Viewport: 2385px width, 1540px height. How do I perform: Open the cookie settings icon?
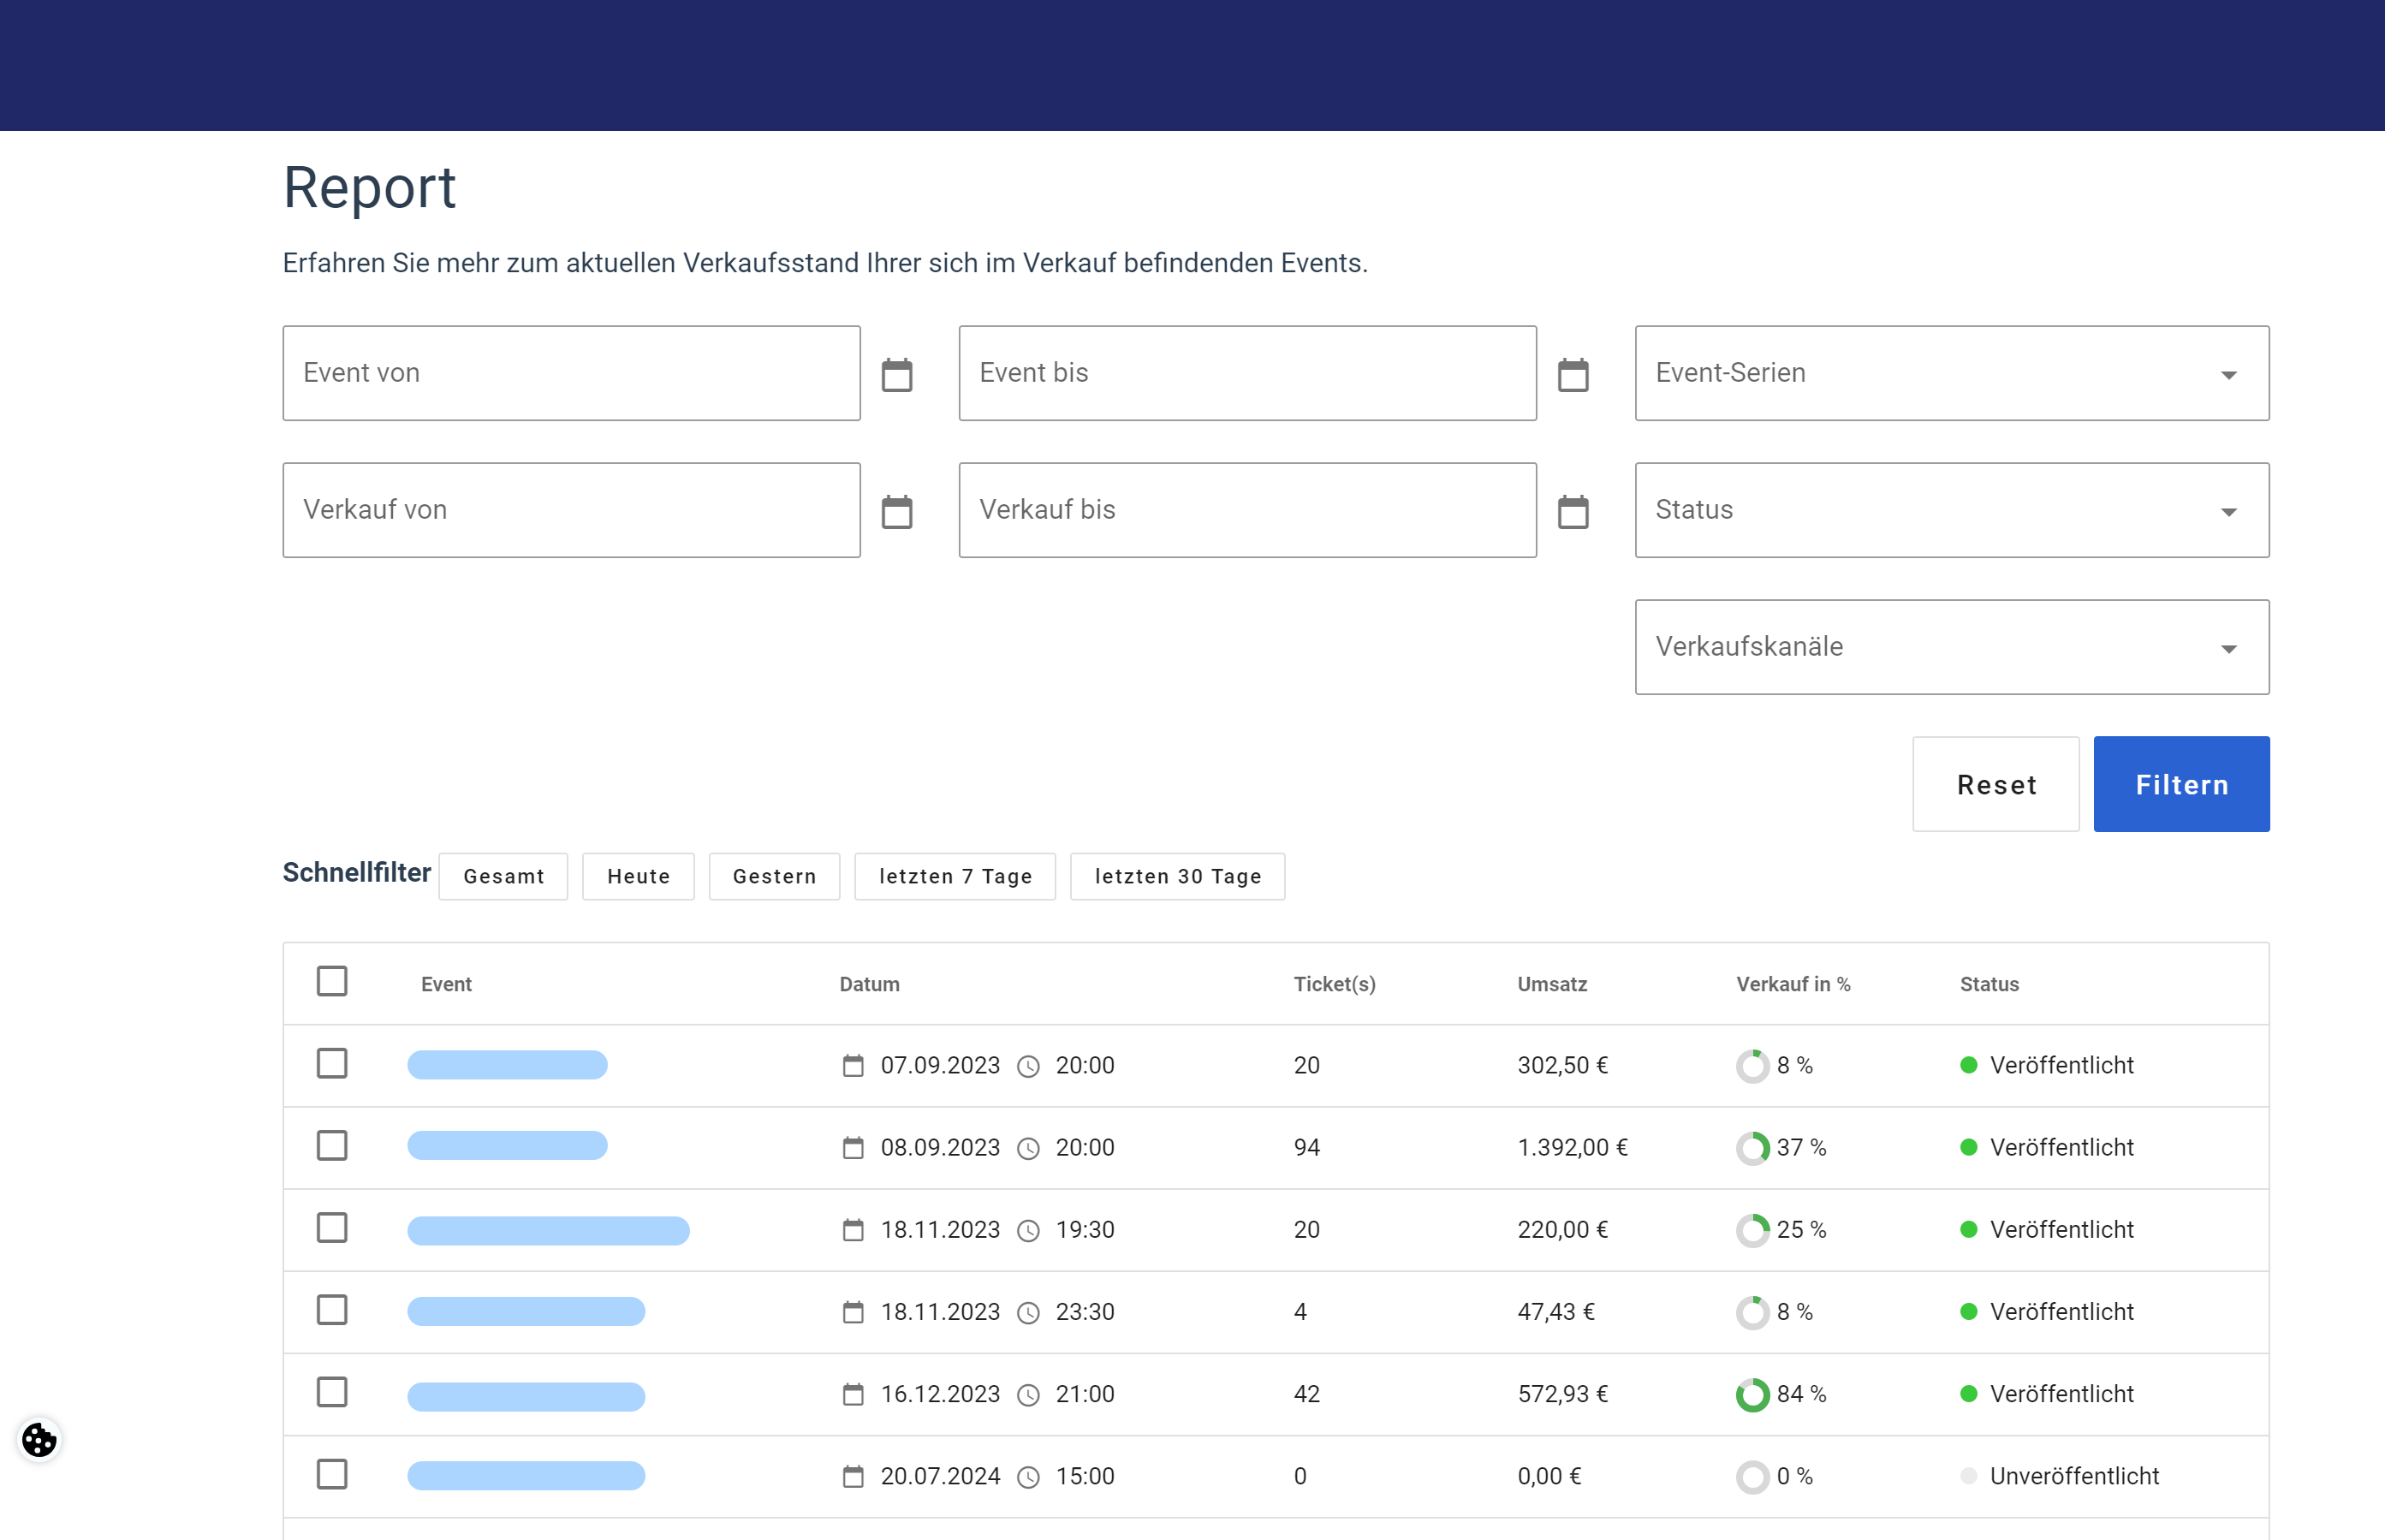[39, 1440]
